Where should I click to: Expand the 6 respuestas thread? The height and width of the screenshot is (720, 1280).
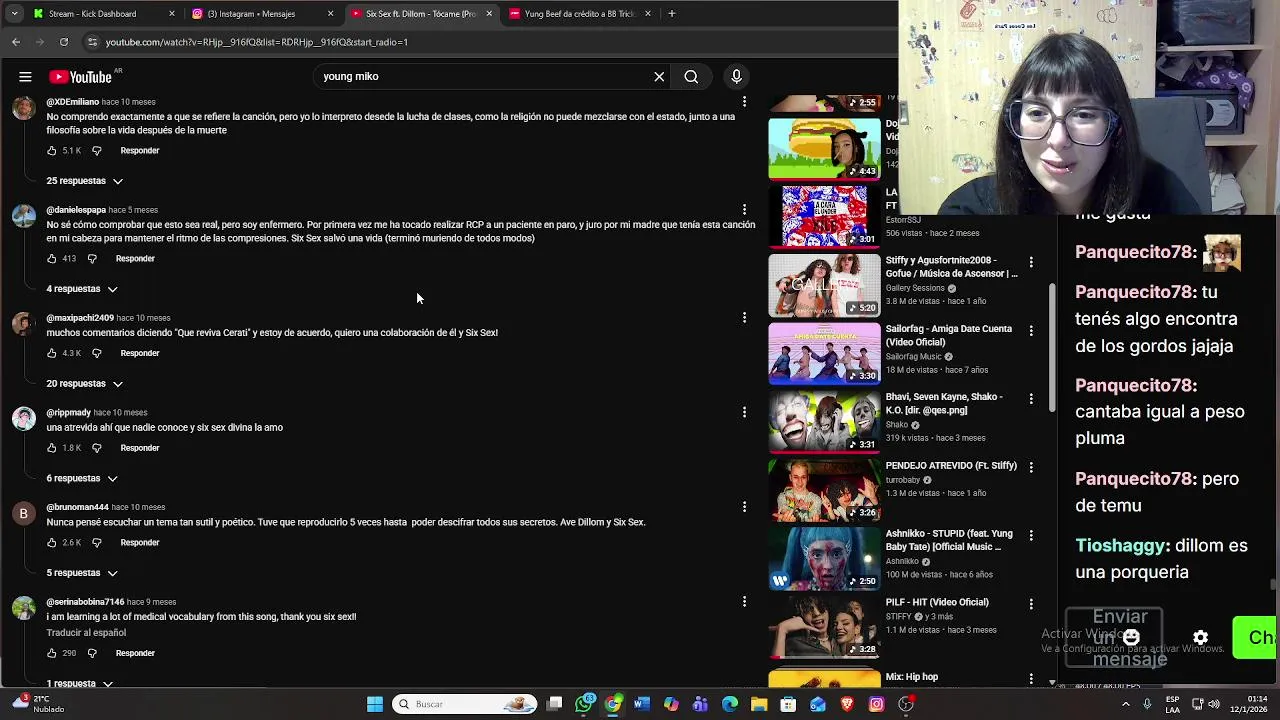pyautogui.click(x=82, y=478)
